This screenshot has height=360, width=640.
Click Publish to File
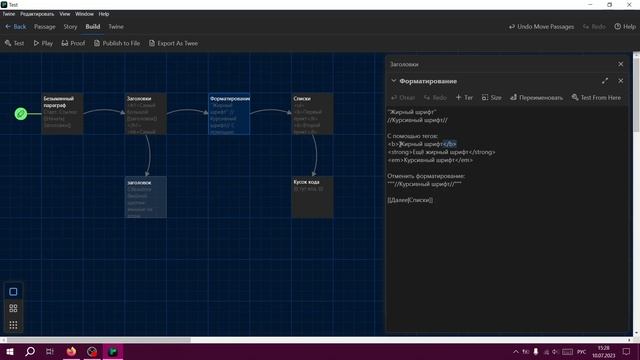tap(117, 43)
